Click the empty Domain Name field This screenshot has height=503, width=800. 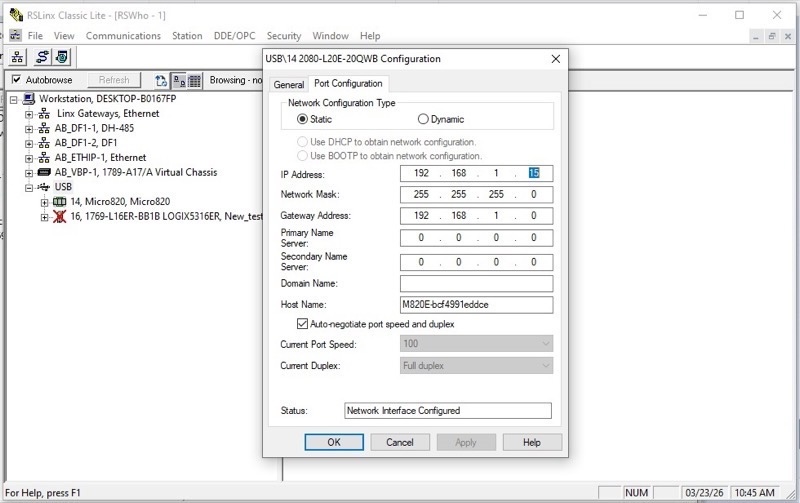(x=477, y=284)
